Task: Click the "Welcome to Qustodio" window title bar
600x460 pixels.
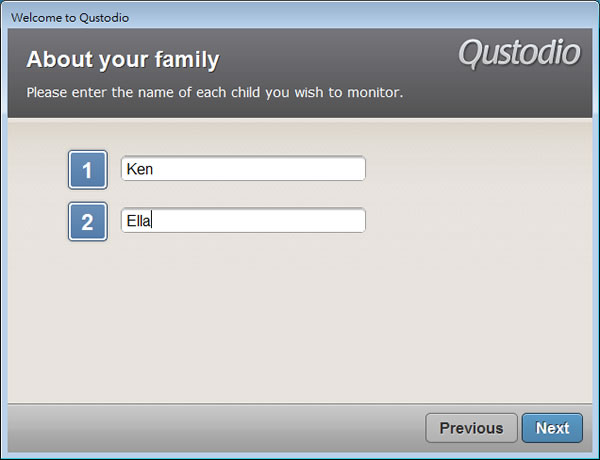Action: click(x=300, y=18)
